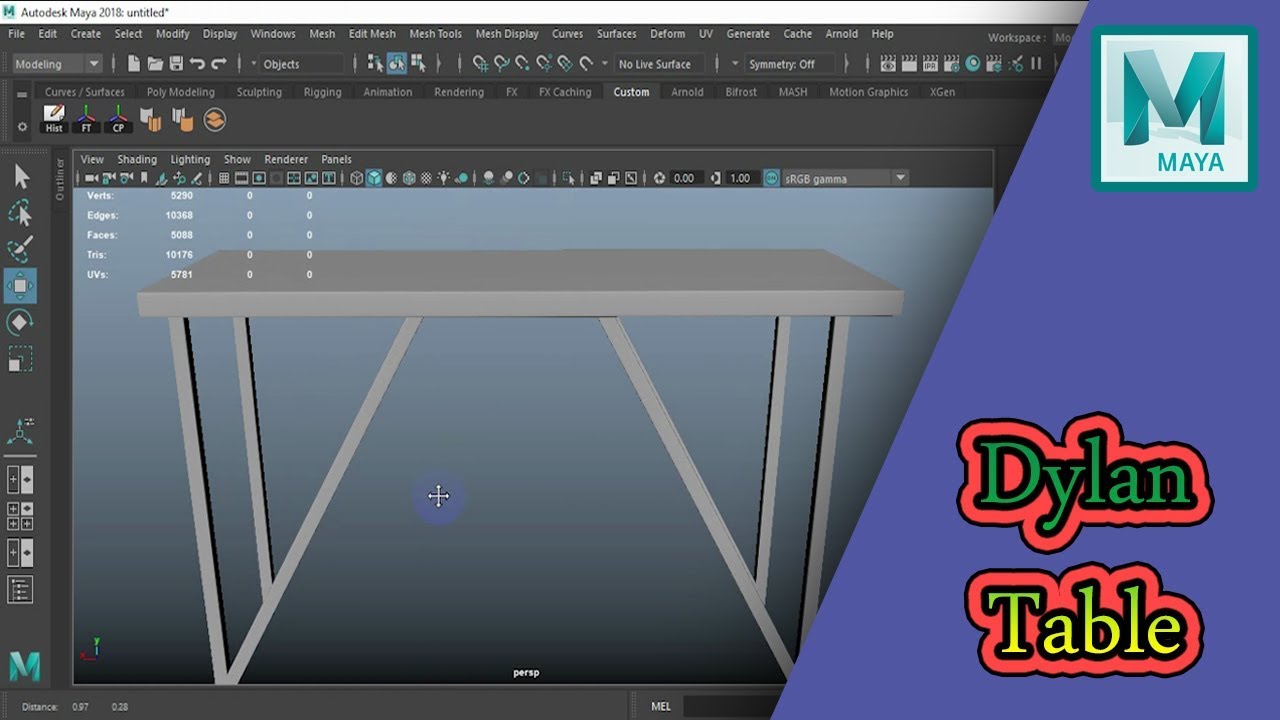Screen dimensions: 1280x720
Task: Activate the Lasso select tool
Action: point(20,213)
